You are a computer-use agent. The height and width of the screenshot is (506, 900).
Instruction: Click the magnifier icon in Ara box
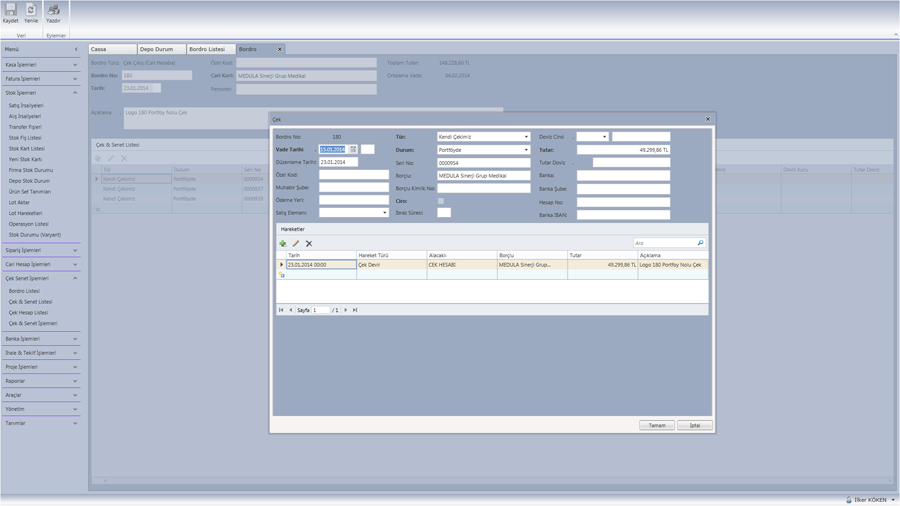click(x=700, y=243)
